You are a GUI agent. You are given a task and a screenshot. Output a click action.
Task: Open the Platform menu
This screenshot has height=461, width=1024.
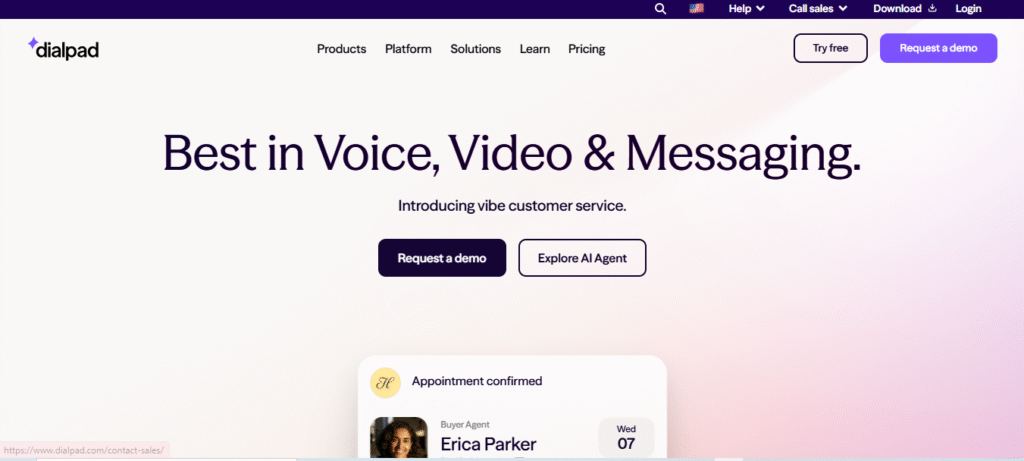pyautogui.click(x=408, y=49)
